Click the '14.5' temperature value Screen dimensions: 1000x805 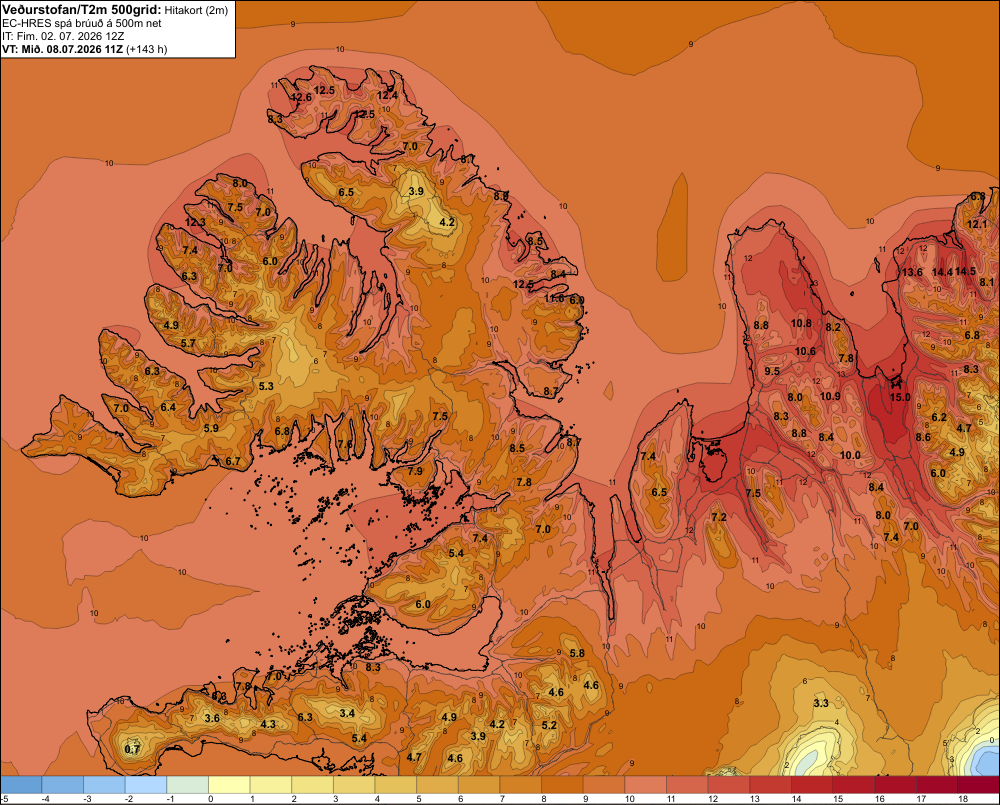pyautogui.click(x=965, y=271)
